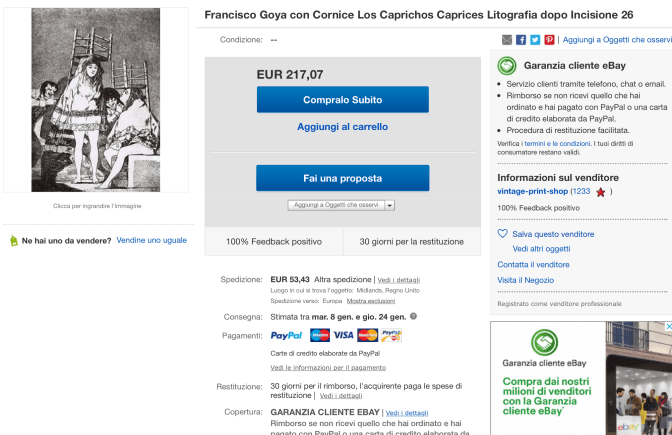Click the red feedback star icon
This screenshot has width=672, height=435.
tap(600, 191)
